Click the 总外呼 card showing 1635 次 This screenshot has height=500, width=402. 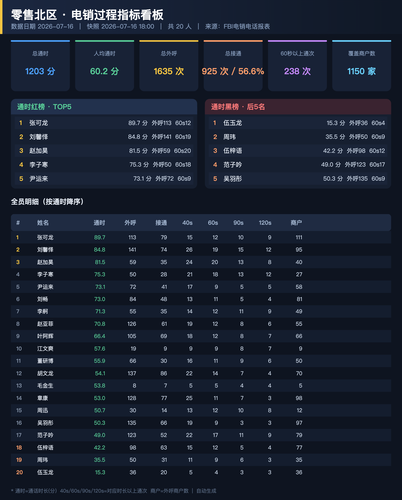(x=169, y=66)
